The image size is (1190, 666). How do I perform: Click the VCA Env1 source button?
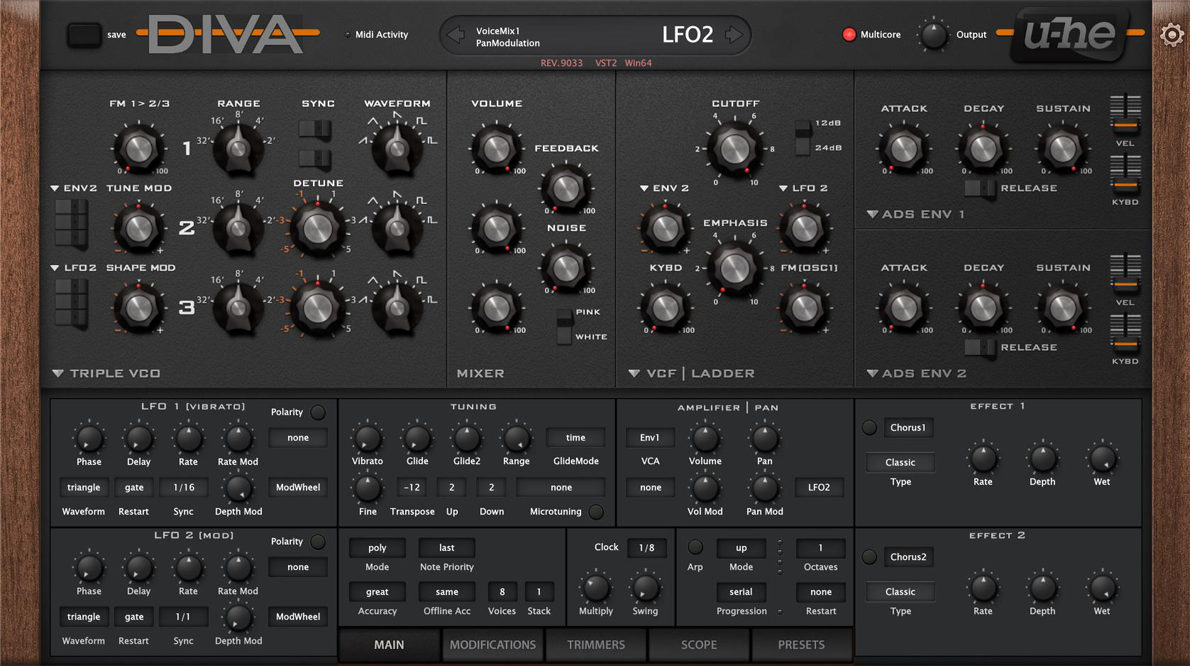[x=650, y=438]
